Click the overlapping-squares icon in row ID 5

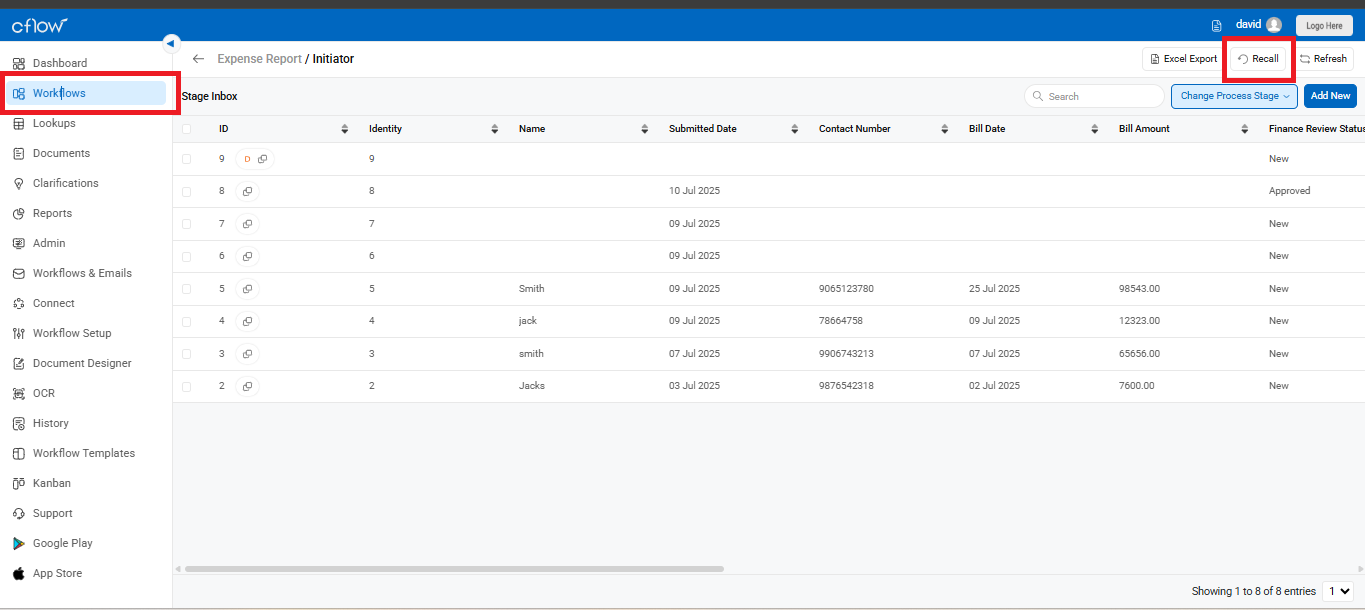click(x=247, y=289)
